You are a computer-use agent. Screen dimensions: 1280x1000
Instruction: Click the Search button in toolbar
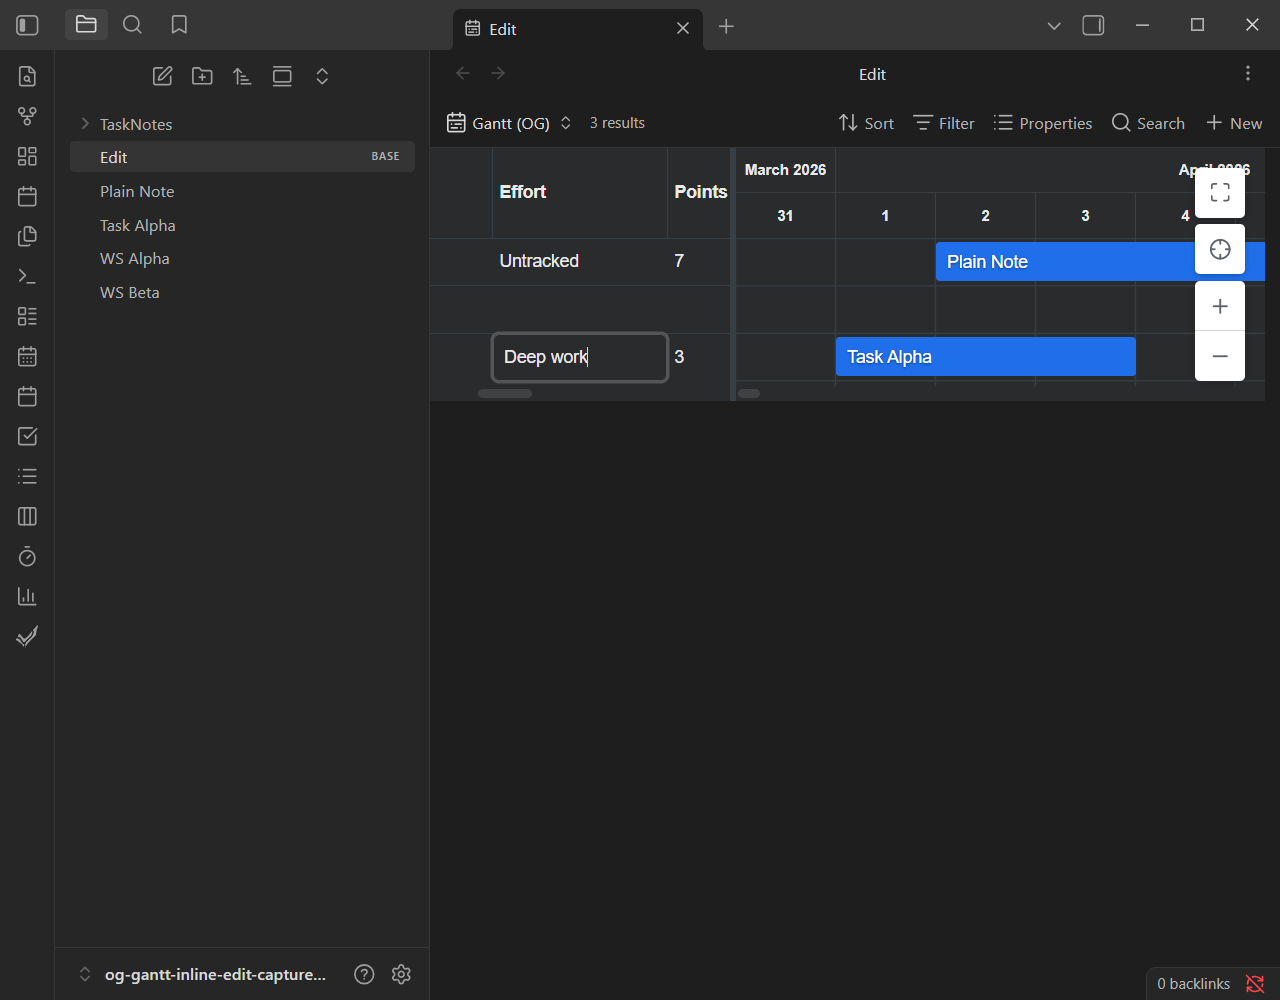(x=1148, y=123)
